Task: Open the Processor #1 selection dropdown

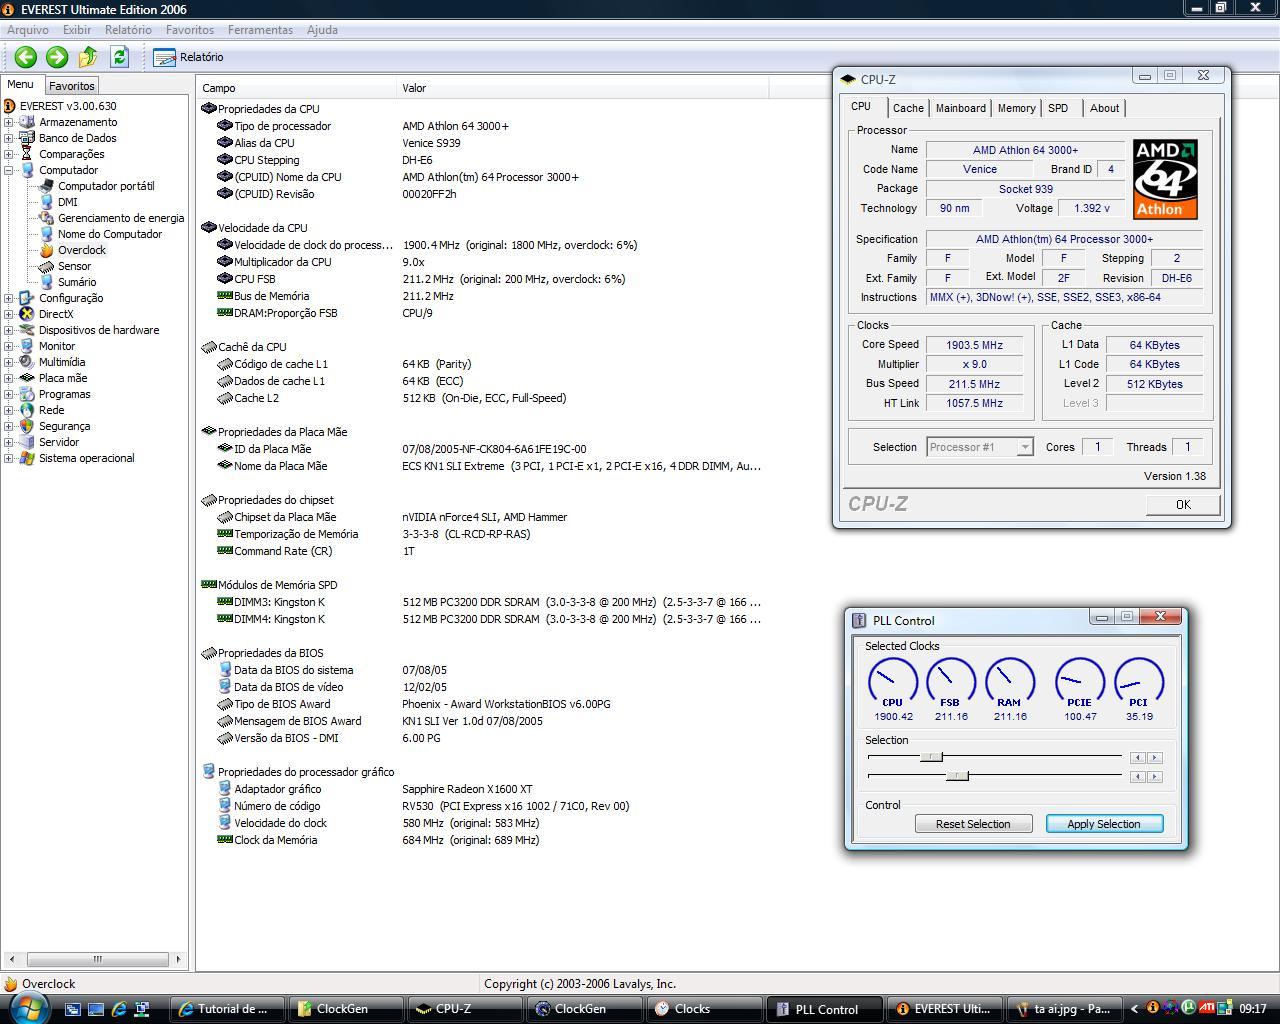Action: tap(979, 447)
